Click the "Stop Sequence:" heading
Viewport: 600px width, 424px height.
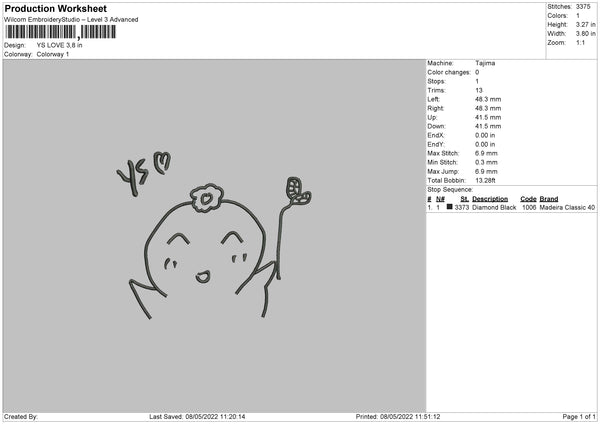click(x=450, y=190)
